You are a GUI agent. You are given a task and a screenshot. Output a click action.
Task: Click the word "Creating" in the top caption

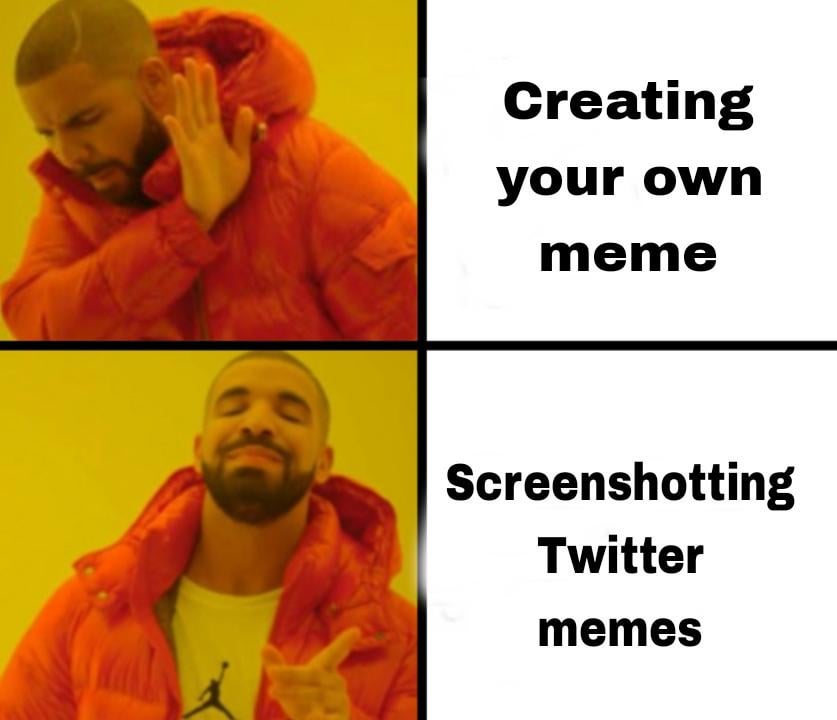628,105
